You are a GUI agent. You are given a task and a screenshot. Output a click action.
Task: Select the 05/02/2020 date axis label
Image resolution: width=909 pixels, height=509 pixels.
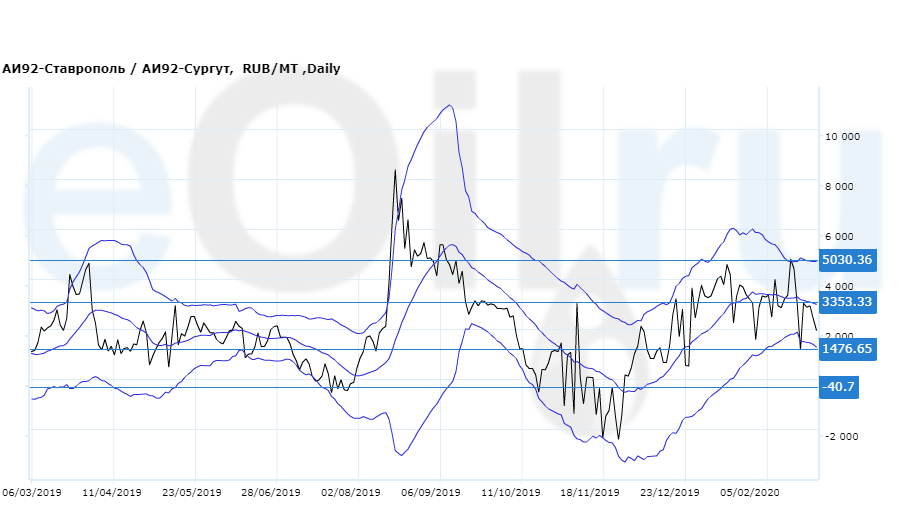(x=749, y=493)
